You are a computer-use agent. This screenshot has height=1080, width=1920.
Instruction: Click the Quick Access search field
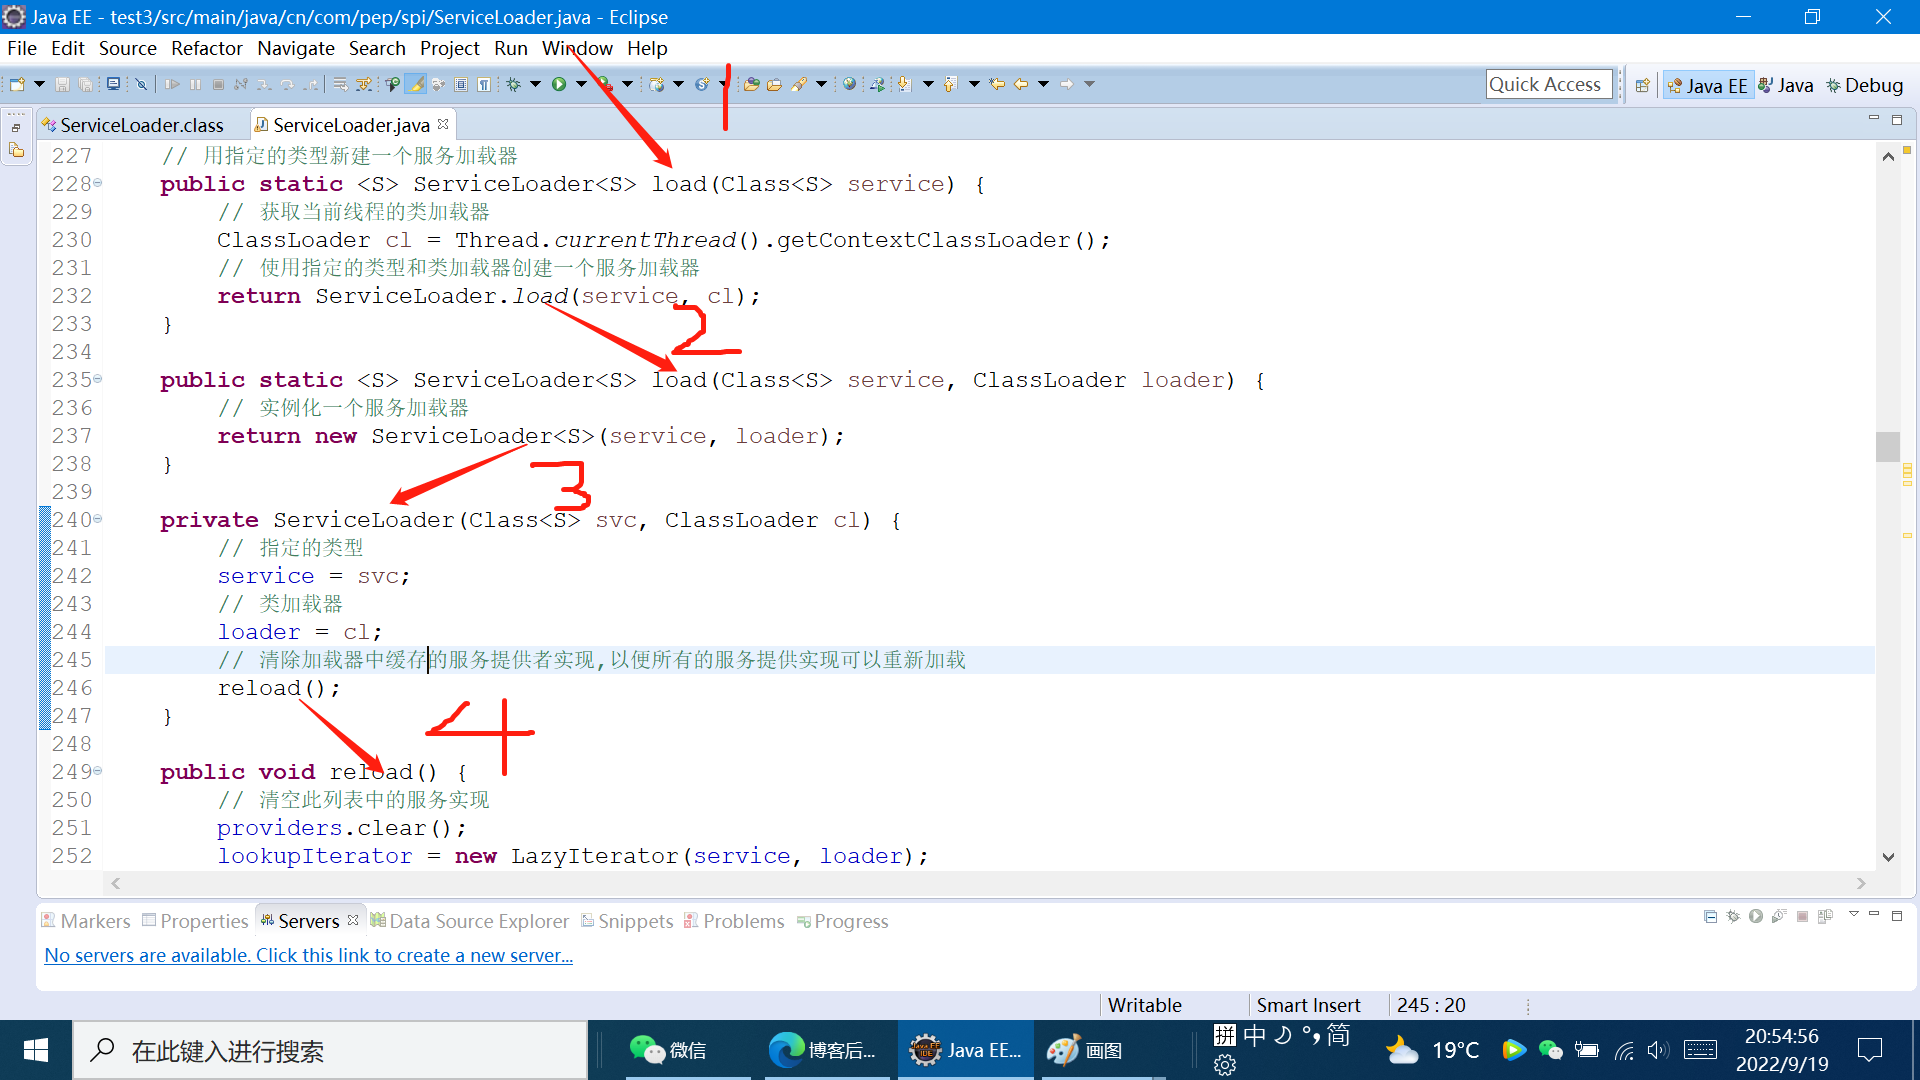(1547, 83)
